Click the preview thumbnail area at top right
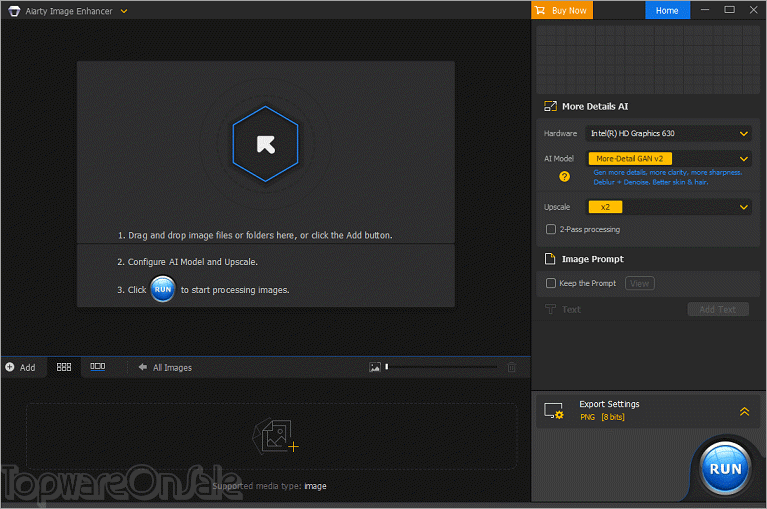This screenshot has width=767, height=509. 648,59
